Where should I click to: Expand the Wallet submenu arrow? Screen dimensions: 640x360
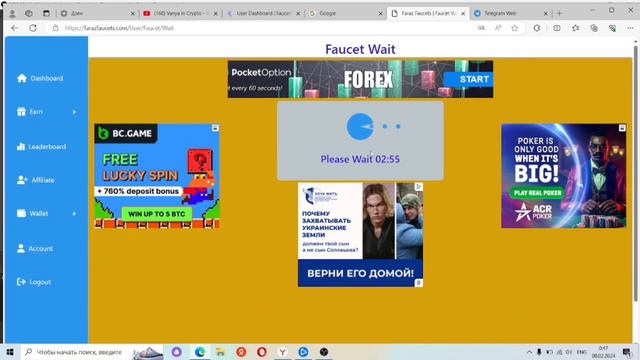(74, 213)
